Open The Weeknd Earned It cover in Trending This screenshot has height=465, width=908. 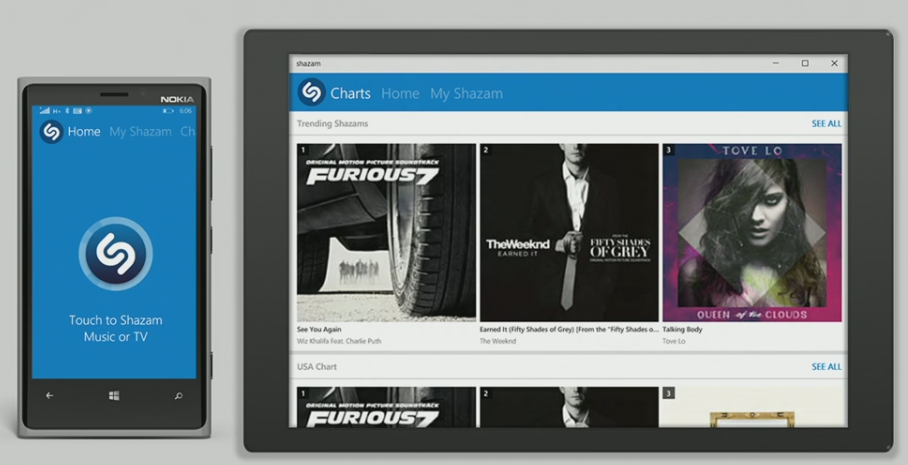pos(569,233)
